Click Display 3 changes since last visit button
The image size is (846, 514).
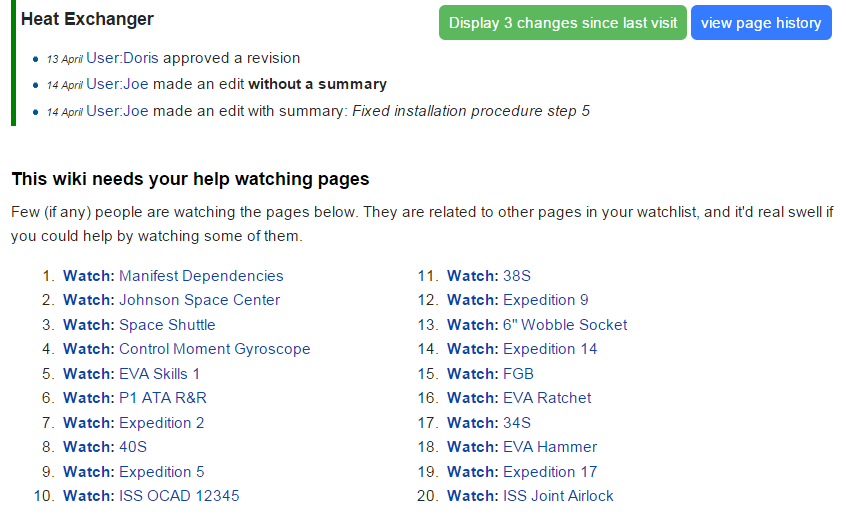562,23
